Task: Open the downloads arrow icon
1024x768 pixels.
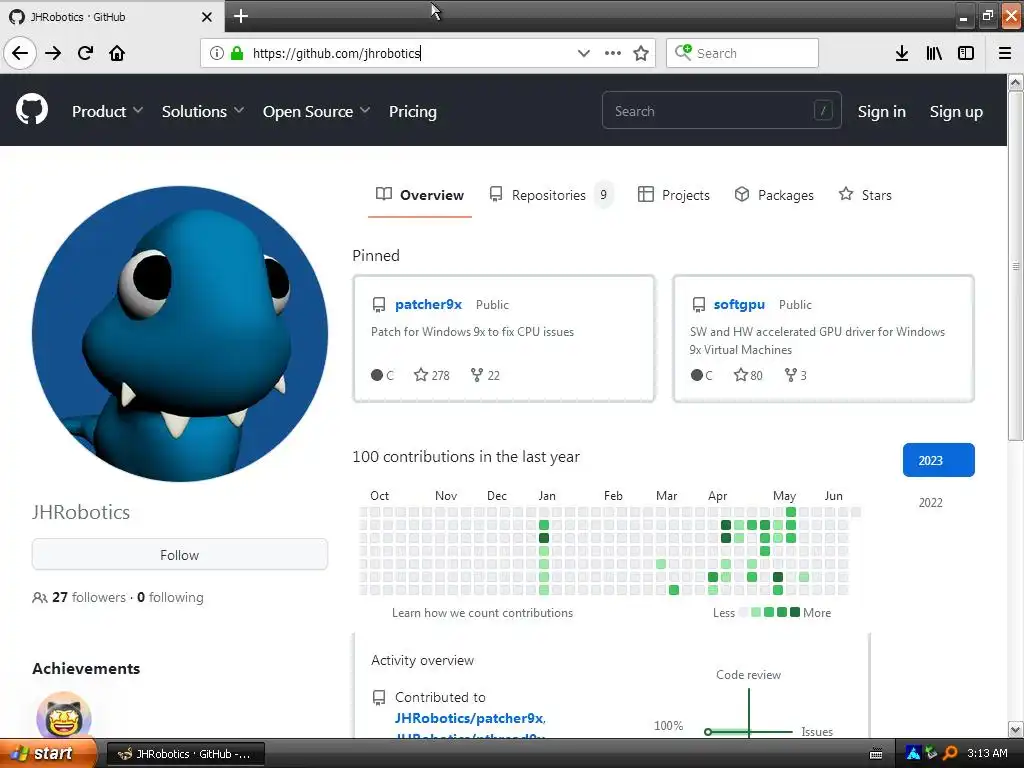Action: click(902, 53)
